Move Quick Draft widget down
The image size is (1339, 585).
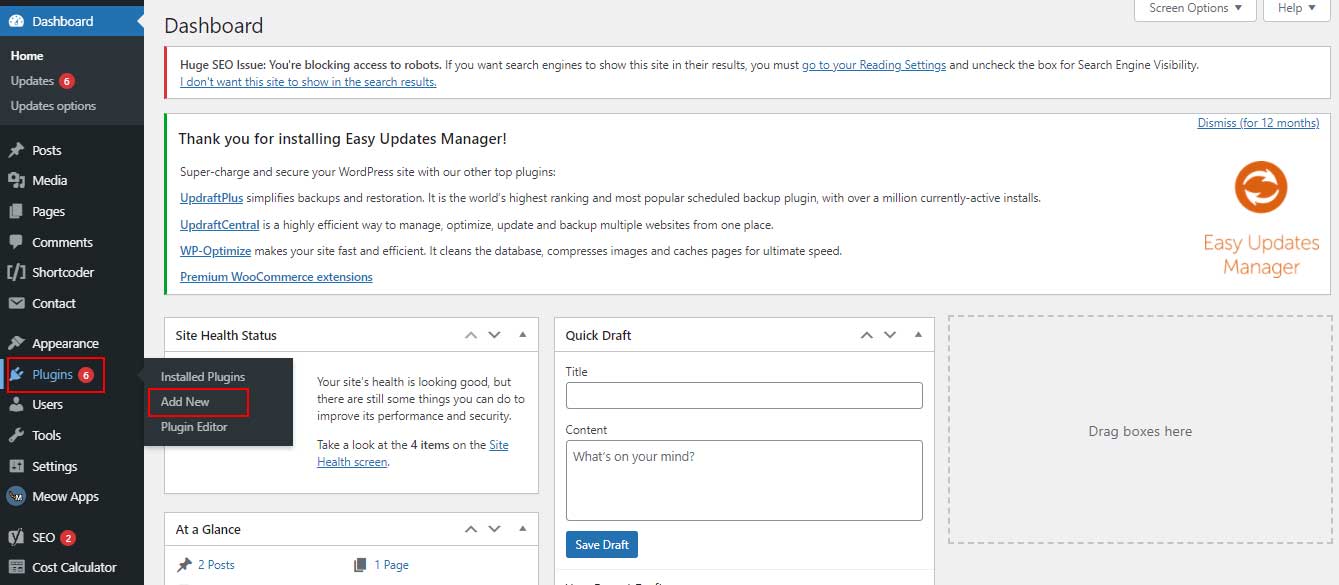[x=890, y=335]
